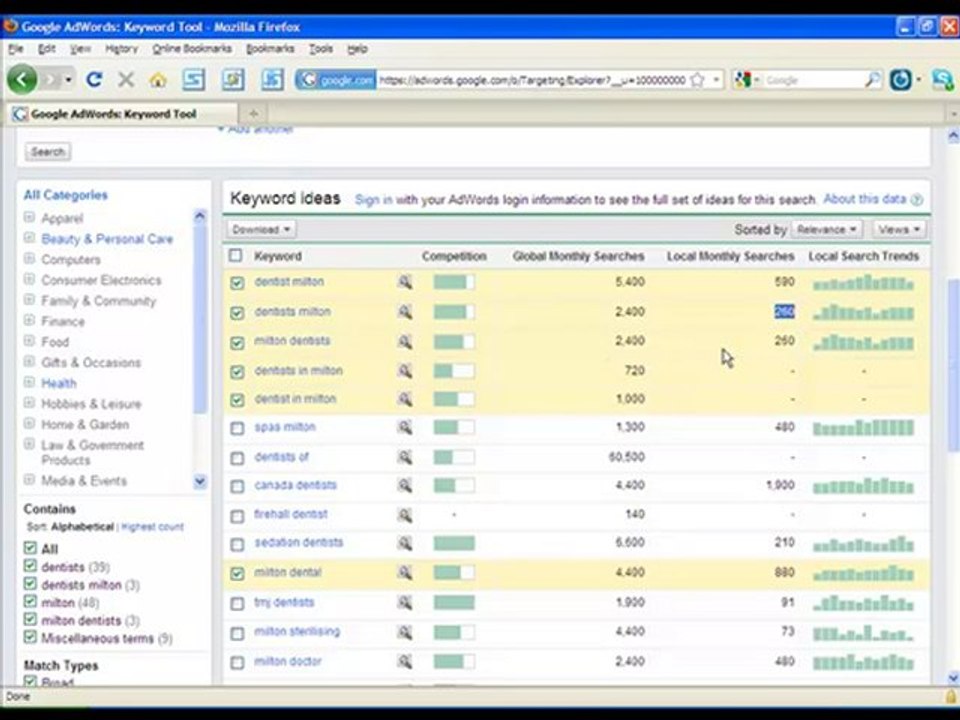
Task: Check the tmj dentists keyword checkbox
Action: pyautogui.click(x=237, y=604)
